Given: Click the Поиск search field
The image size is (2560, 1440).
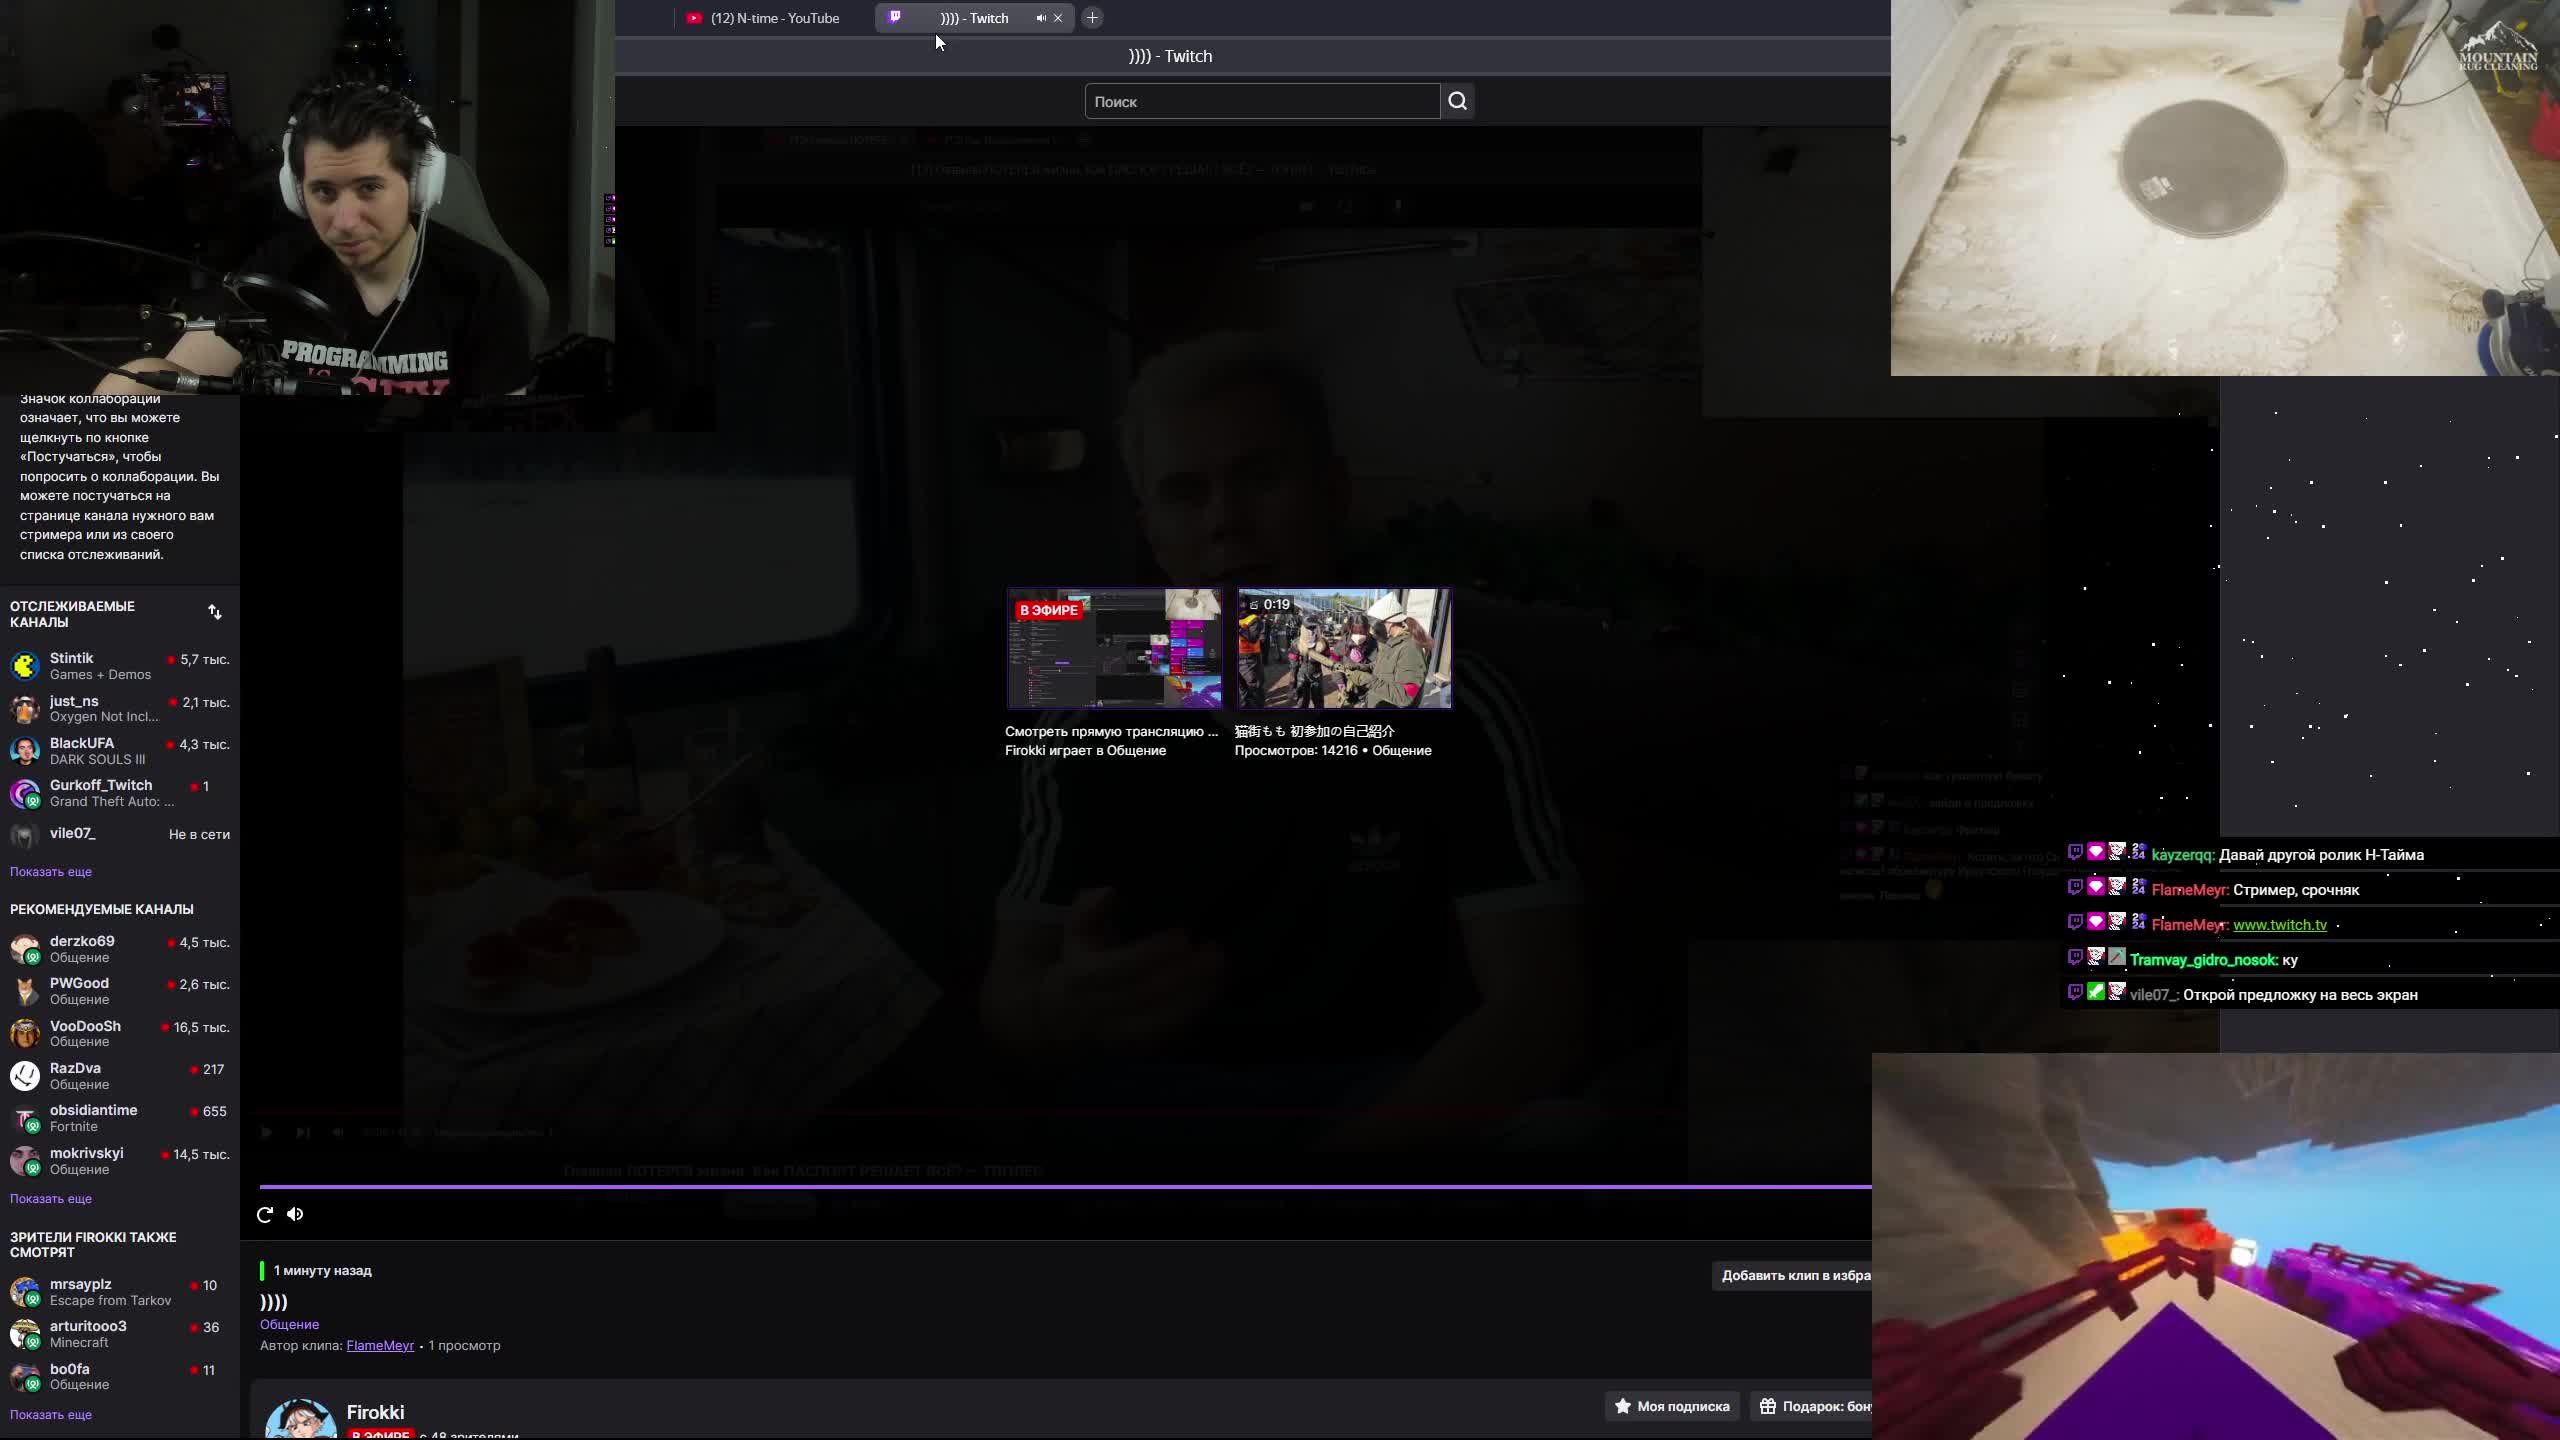Looking at the screenshot, I should 1262,101.
